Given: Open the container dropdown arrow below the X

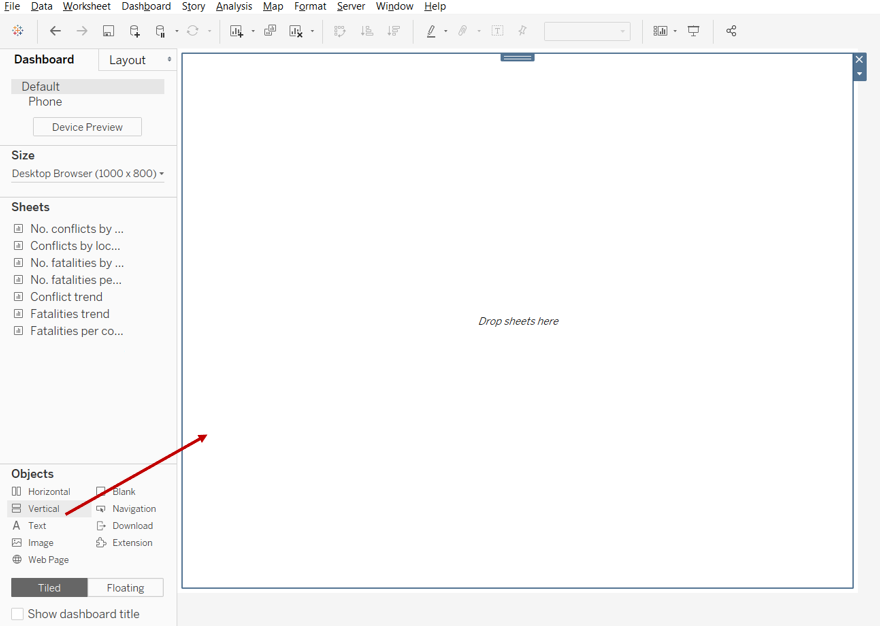Looking at the screenshot, I should pos(859,74).
